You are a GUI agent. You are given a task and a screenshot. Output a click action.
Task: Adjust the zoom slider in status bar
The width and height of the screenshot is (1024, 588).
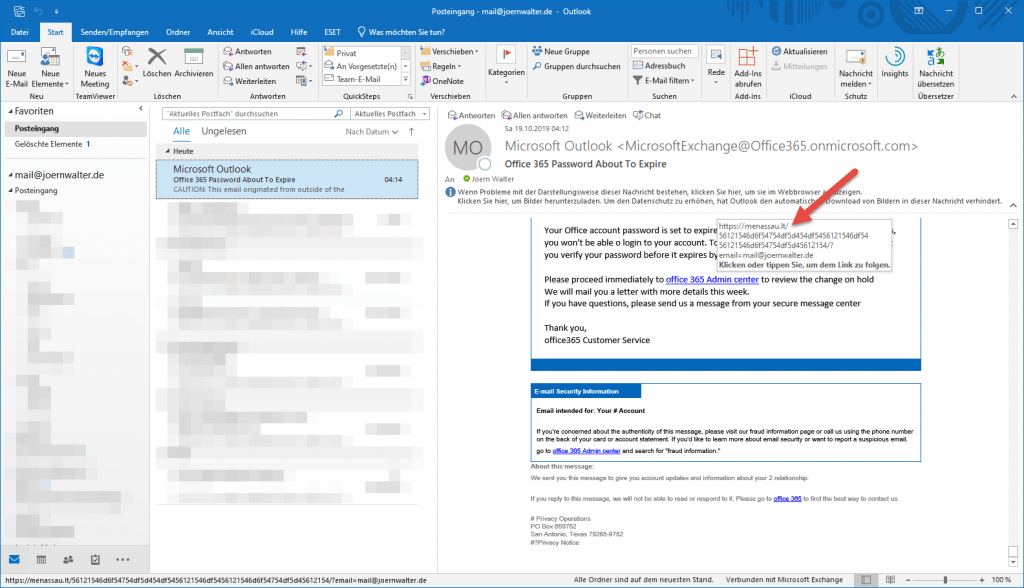pos(946,580)
